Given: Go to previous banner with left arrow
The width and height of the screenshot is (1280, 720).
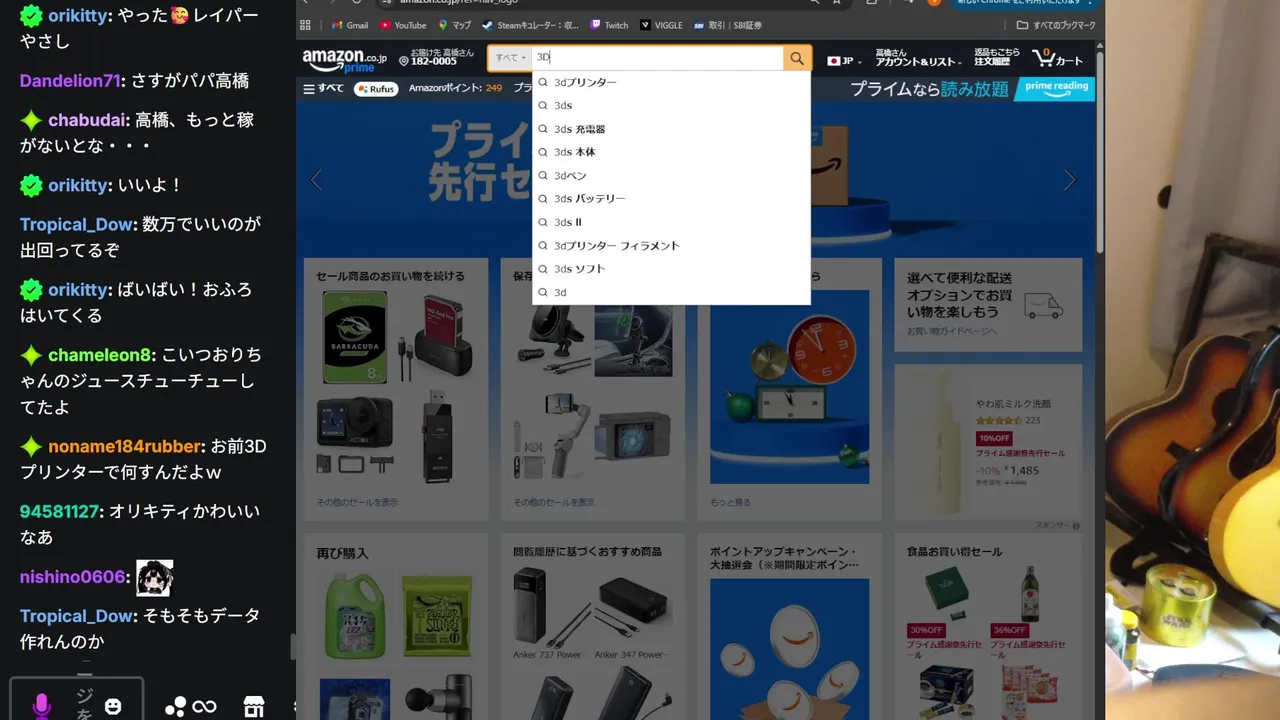Looking at the screenshot, I should 316,181.
